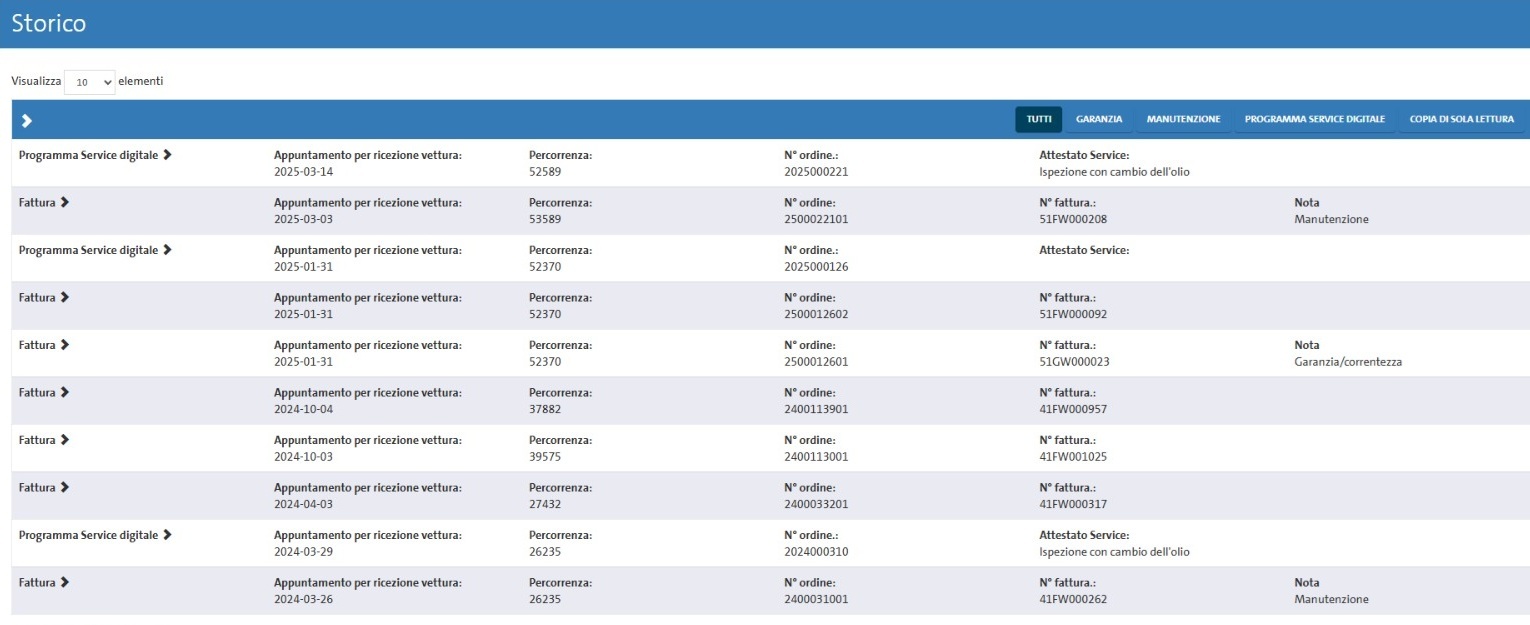Click mileage value 39575

coord(545,457)
